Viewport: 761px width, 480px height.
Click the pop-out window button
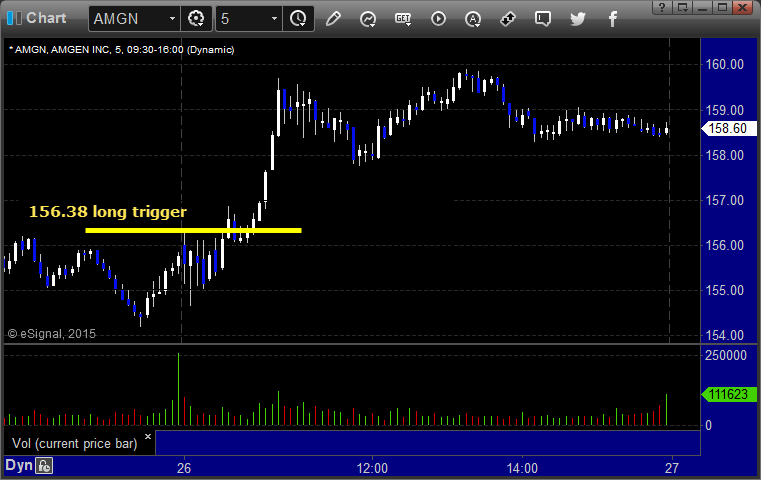coord(682,7)
